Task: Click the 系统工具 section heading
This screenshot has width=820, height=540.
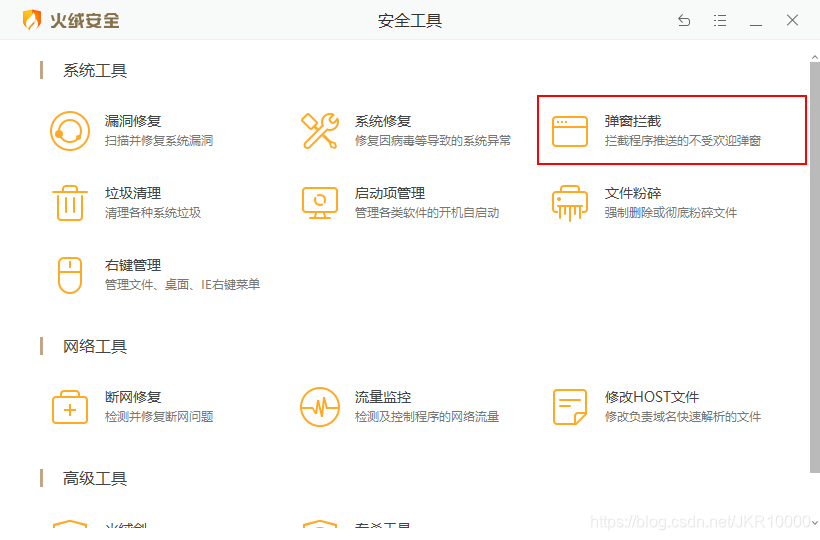Action: click(x=95, y=71)
